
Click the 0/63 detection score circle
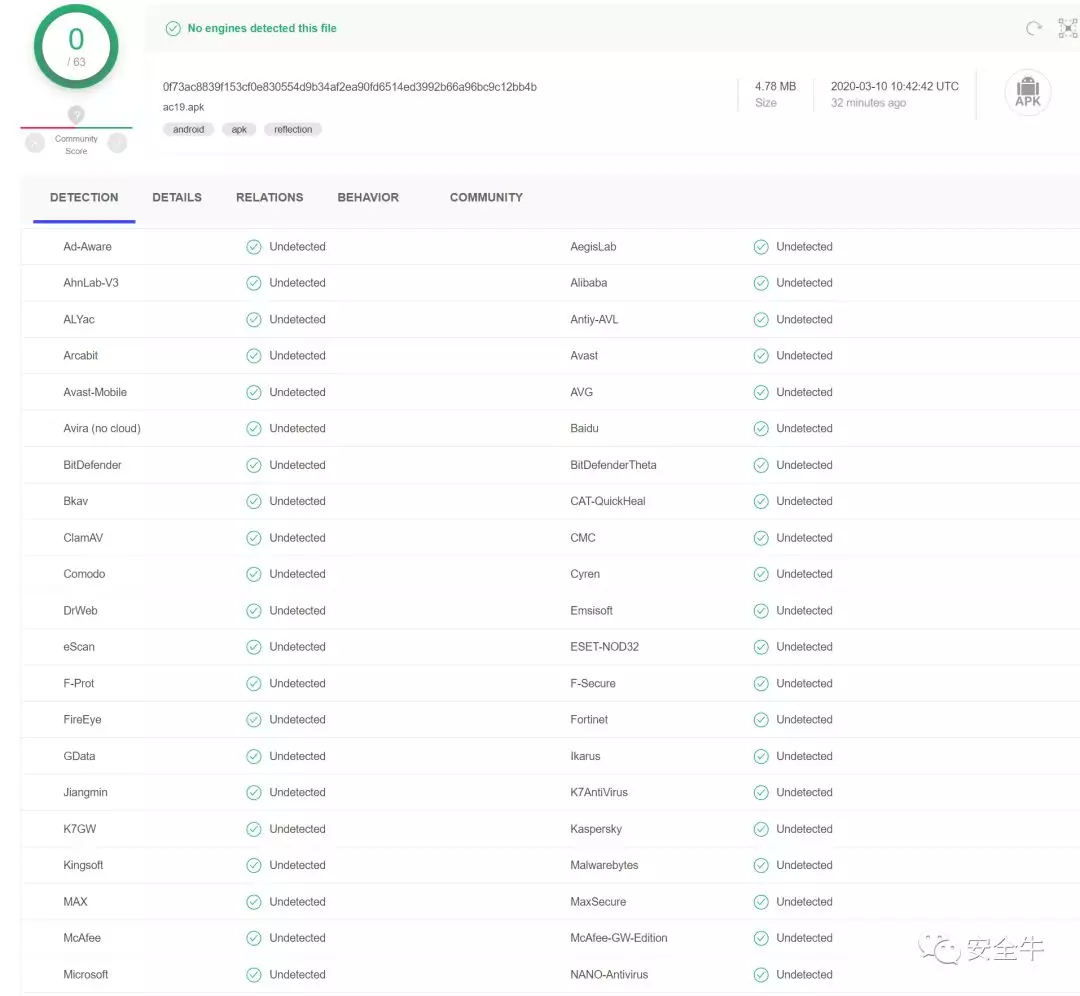(x=76, y=46)
